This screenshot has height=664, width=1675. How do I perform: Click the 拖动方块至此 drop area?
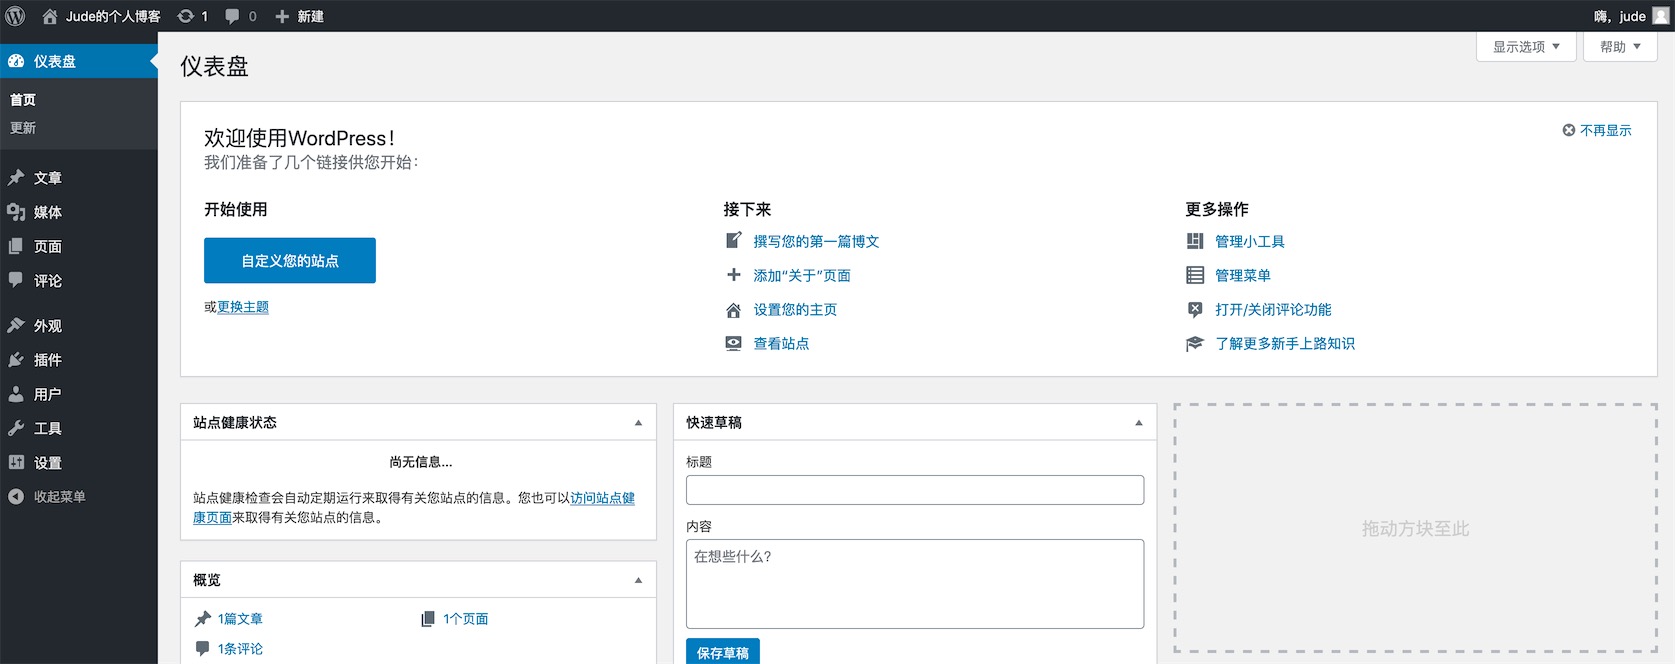click(1416, 528)
